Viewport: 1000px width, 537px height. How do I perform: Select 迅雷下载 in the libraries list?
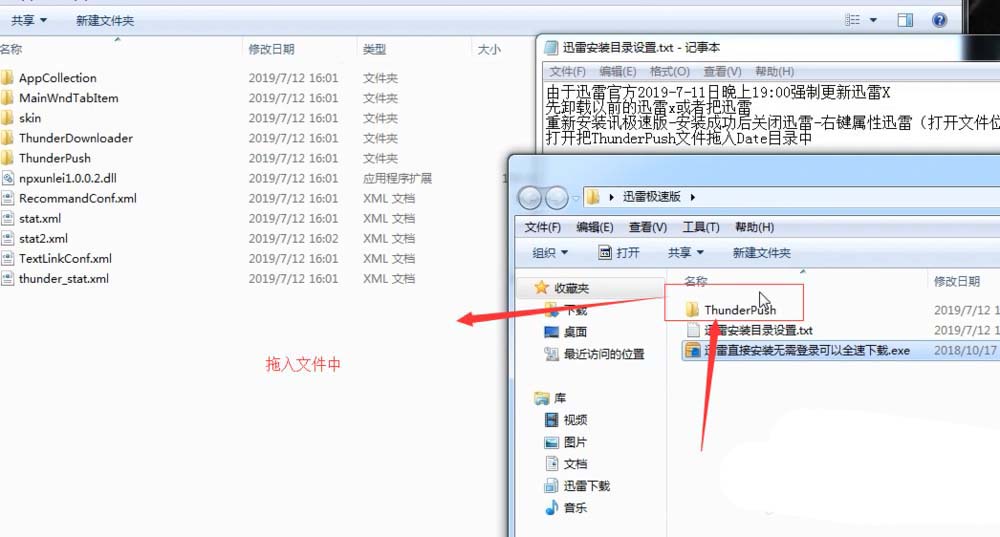click(586, 486)
